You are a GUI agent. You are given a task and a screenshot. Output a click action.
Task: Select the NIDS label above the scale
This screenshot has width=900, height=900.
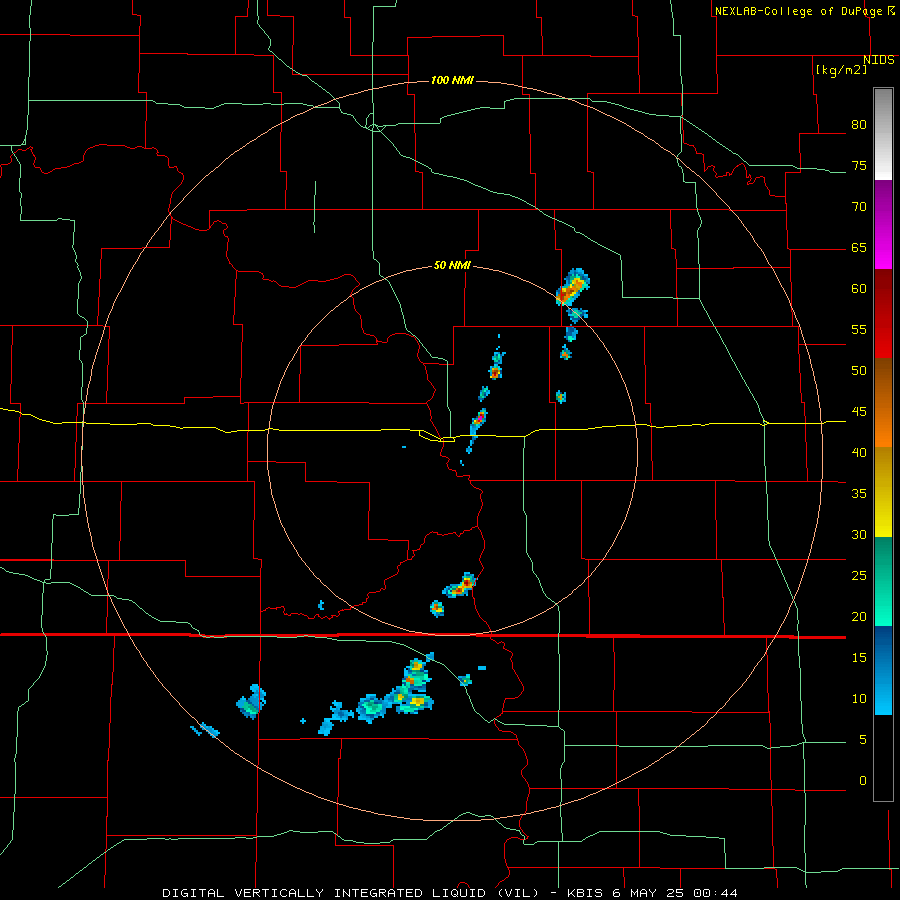click(878, 60)
